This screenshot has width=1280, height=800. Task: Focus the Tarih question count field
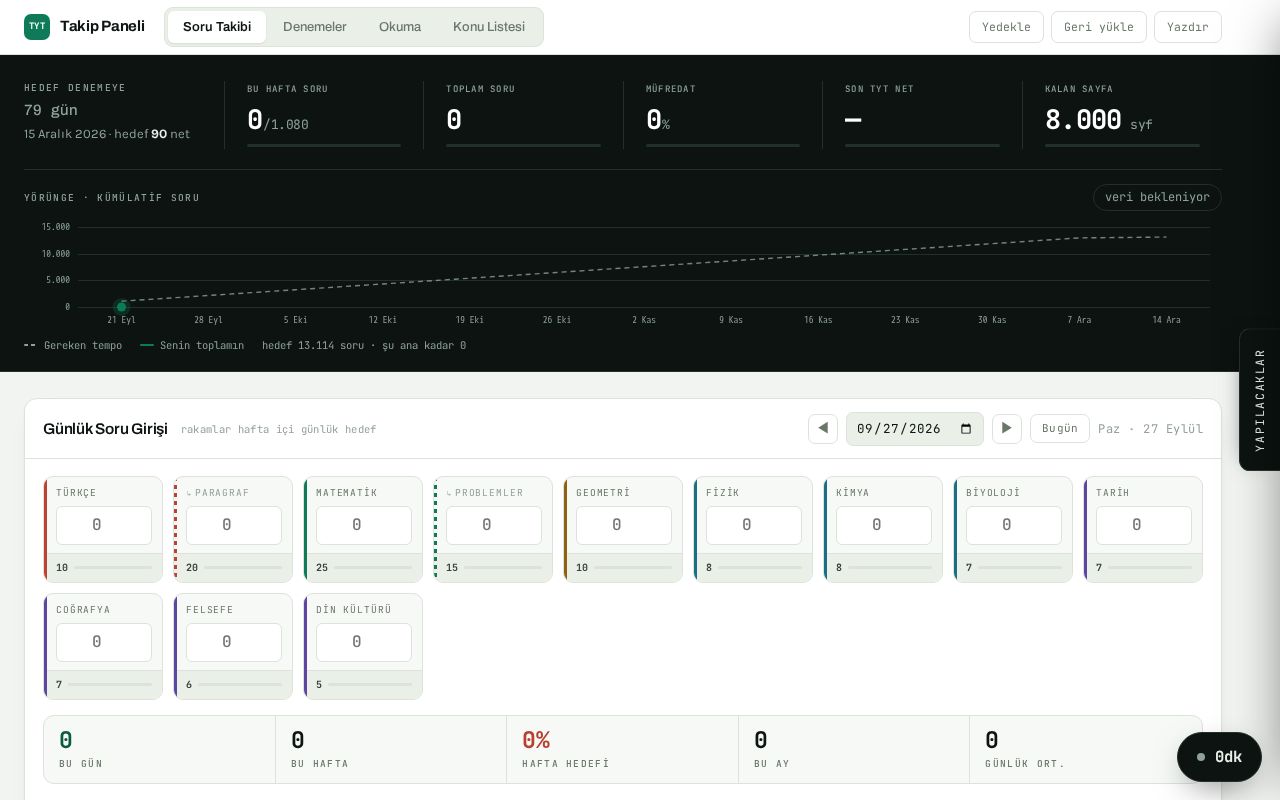(1144, 525)
